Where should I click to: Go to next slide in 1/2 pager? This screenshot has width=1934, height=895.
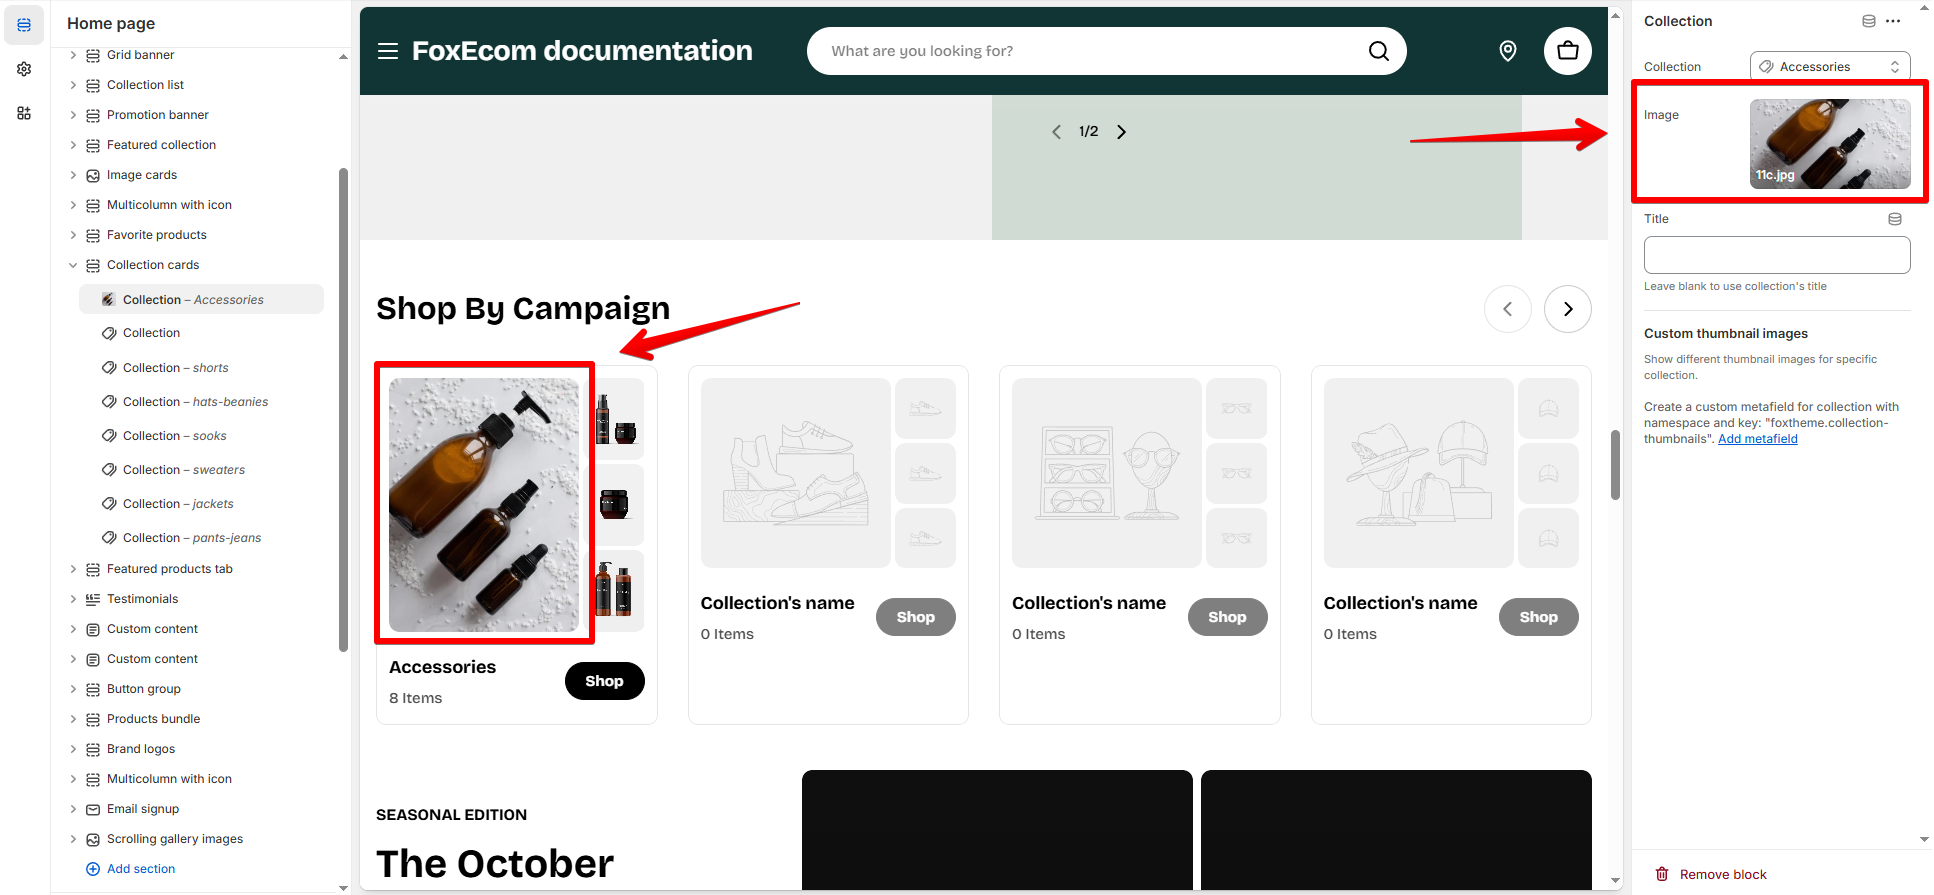pos(1122,132)
